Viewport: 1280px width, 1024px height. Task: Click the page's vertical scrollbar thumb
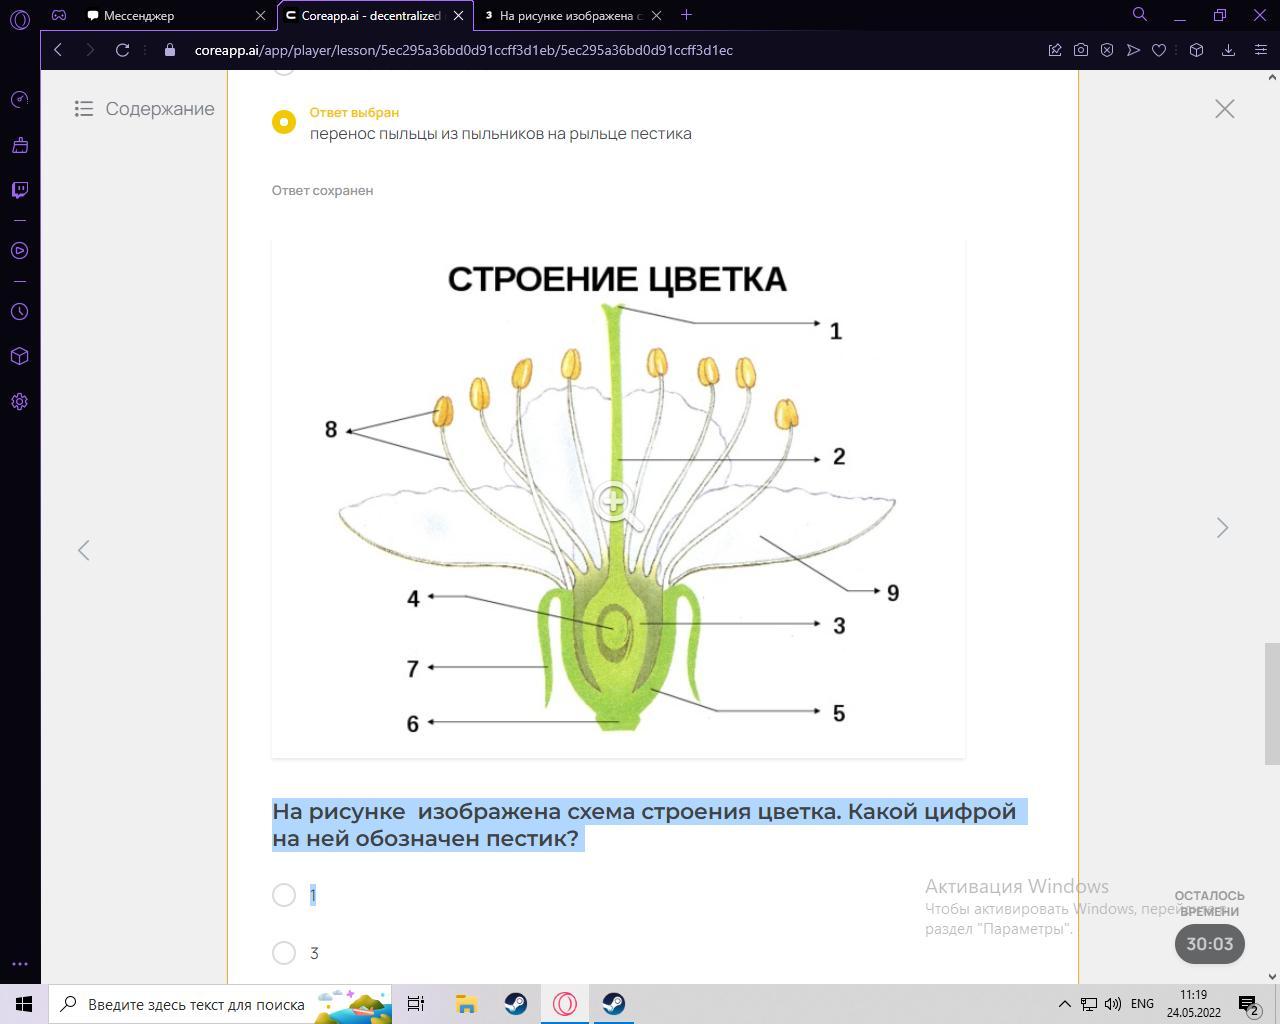tap(1272, 703)
